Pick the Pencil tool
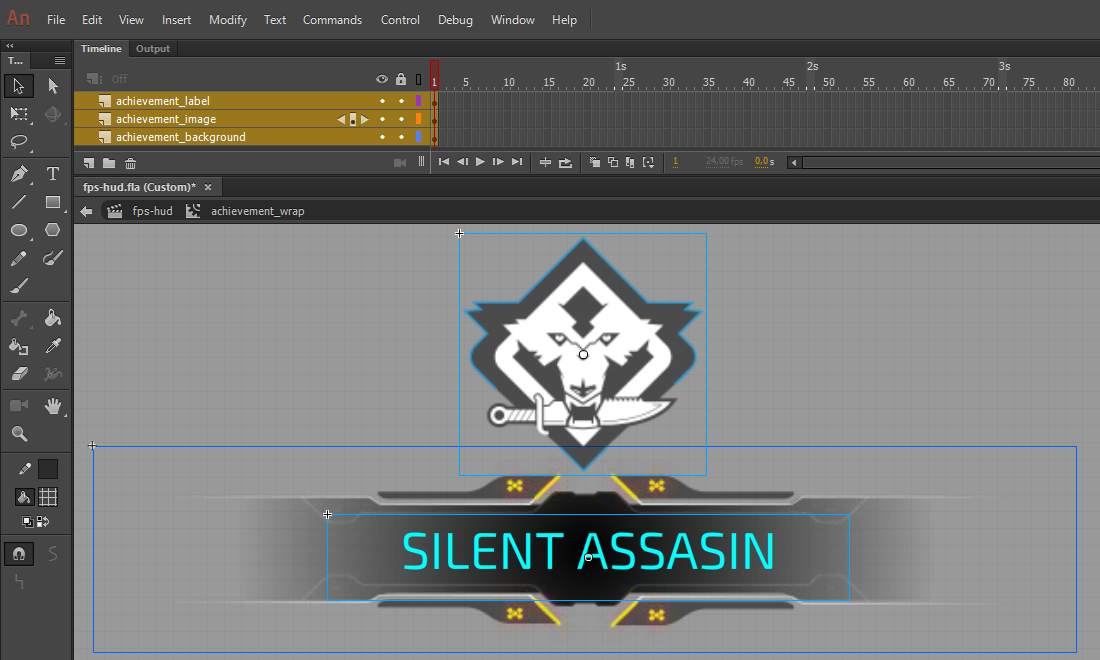 [x=18, y=258]
